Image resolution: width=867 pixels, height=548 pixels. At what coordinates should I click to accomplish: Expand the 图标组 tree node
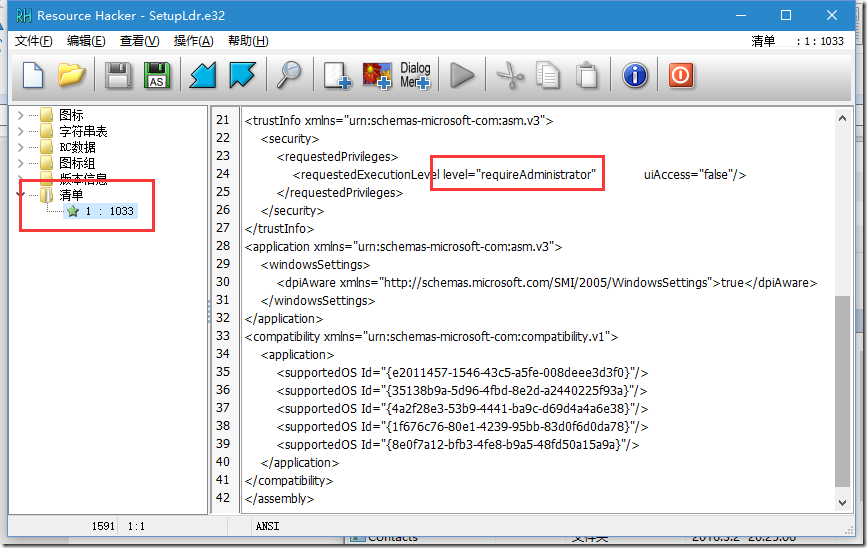[x=20, y=163]
